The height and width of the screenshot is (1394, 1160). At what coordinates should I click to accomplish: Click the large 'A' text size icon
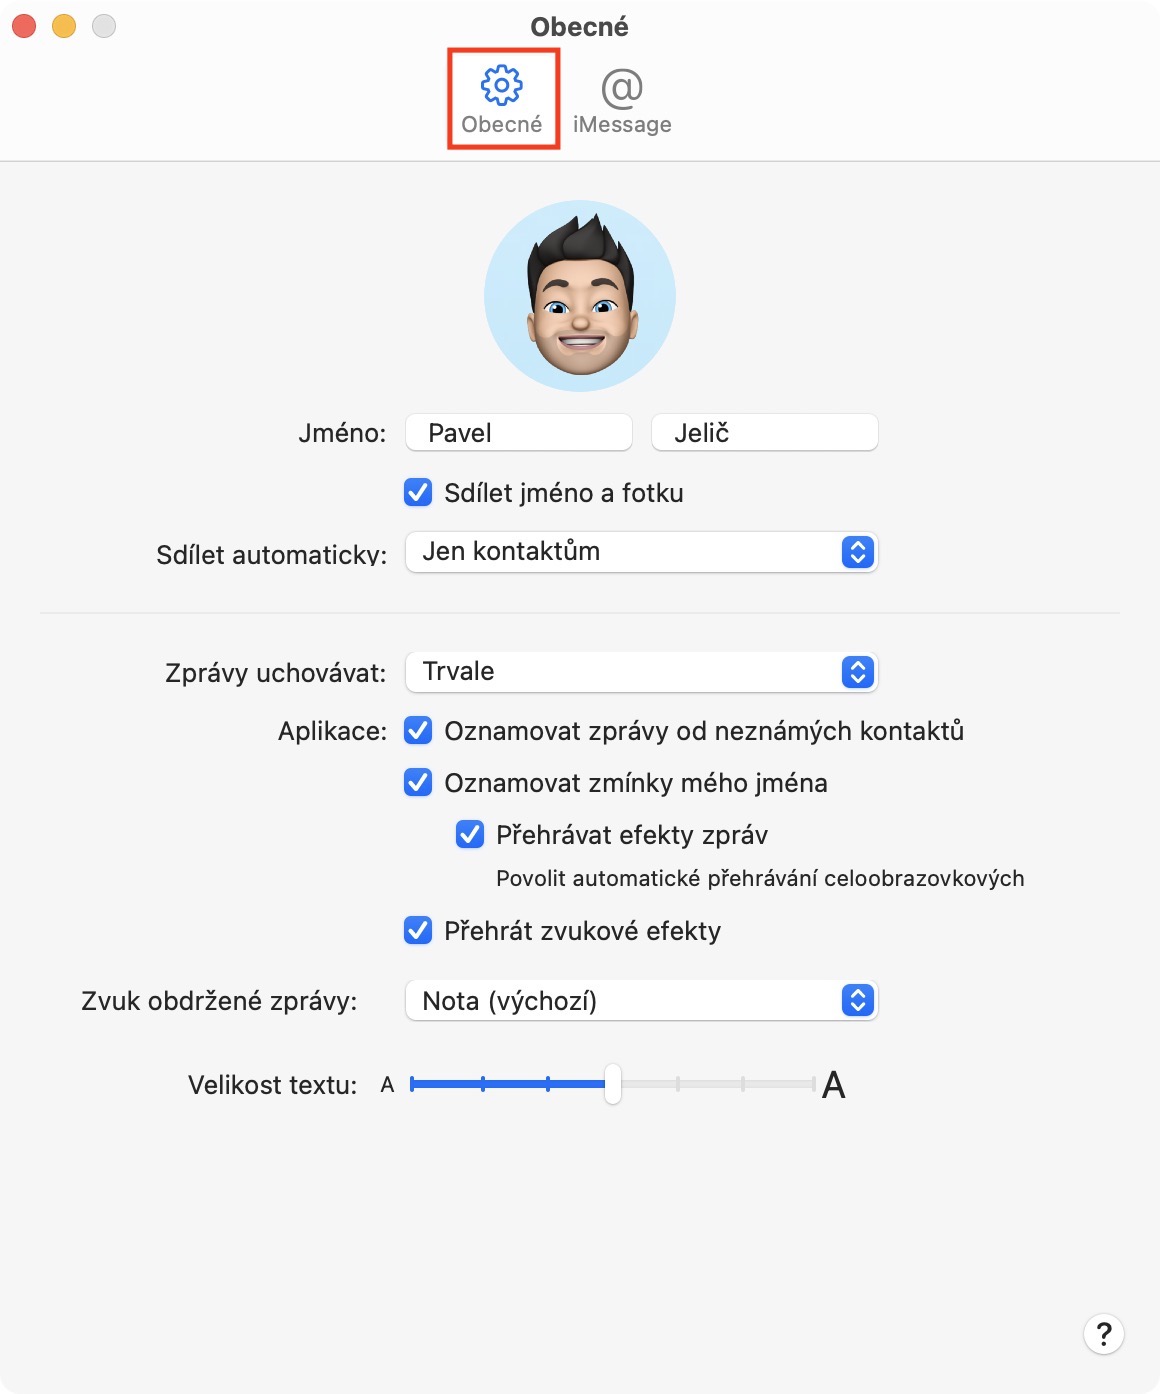click(833, 1085)
